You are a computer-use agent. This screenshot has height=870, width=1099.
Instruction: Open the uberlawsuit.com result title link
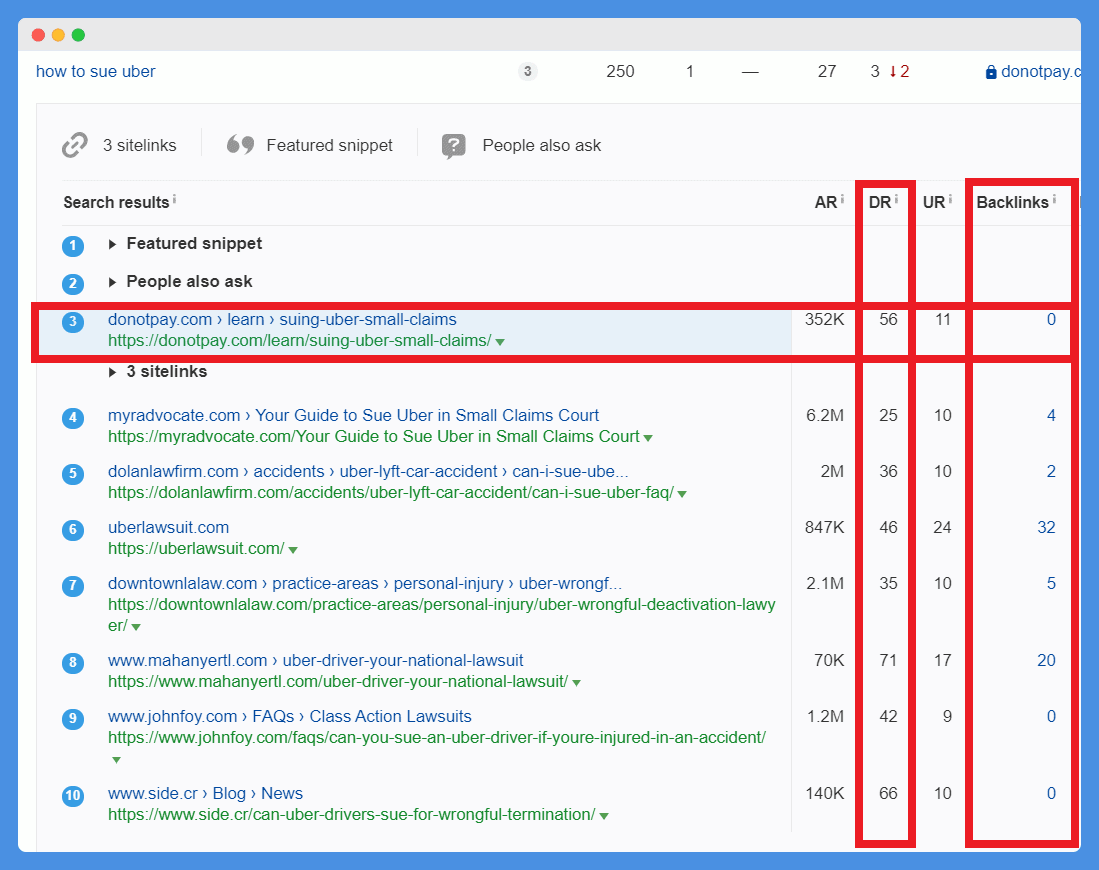(x=168, y=528)
